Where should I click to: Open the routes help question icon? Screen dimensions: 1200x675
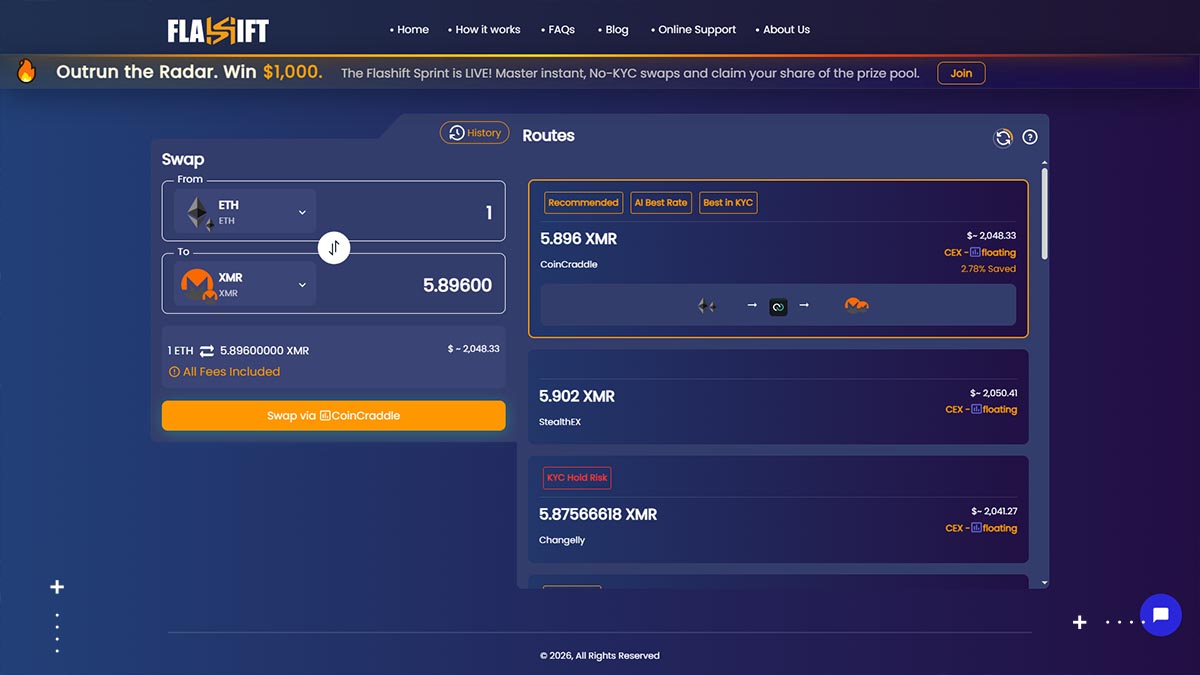point(1030,138)
